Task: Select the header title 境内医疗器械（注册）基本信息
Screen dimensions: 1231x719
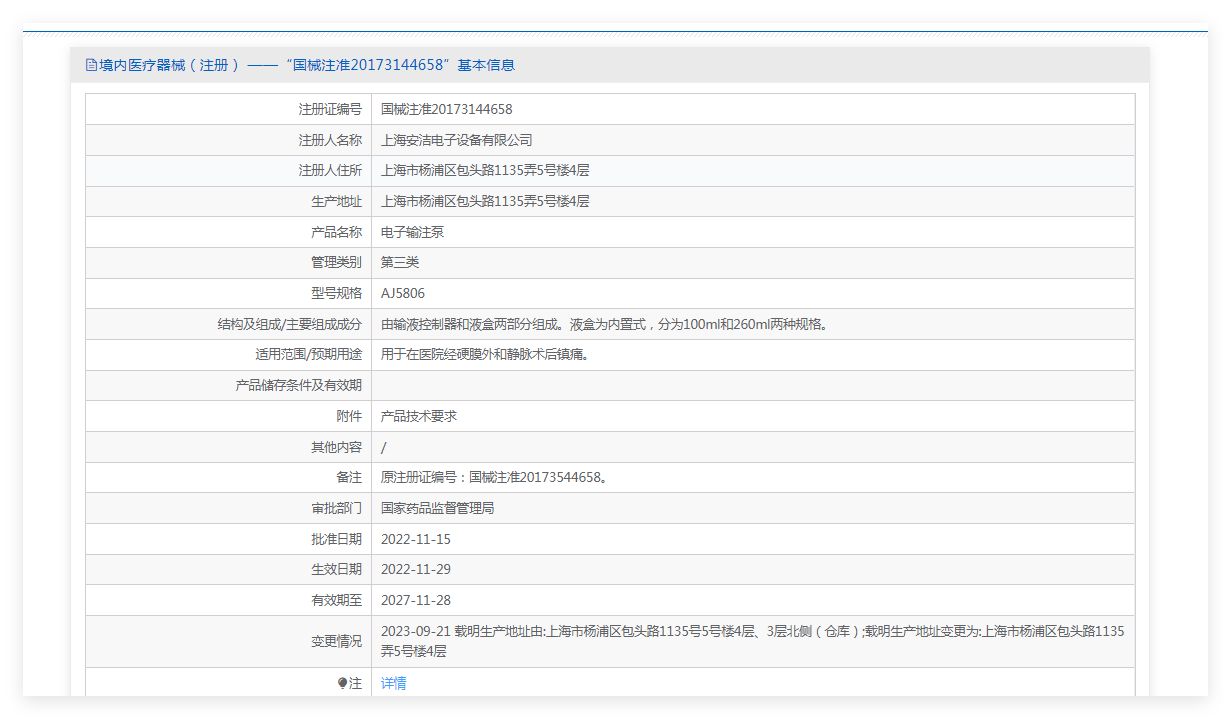Action: 307,65
